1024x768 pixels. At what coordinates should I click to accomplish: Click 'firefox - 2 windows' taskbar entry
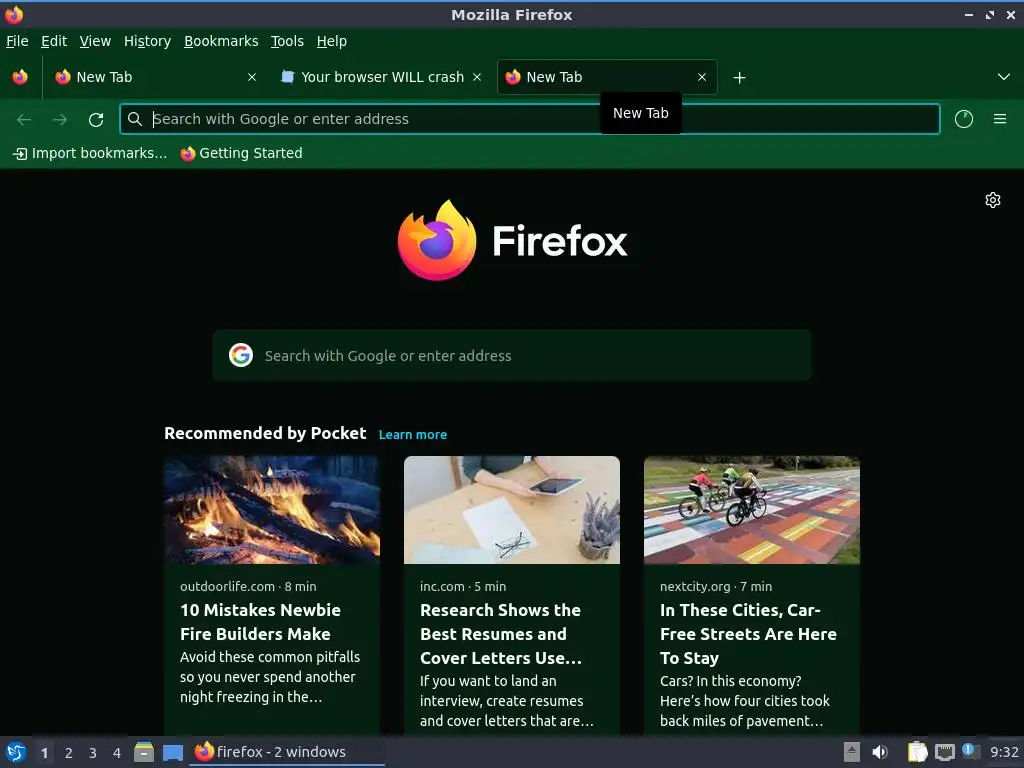pyautogui.click(x=287, y=752)
